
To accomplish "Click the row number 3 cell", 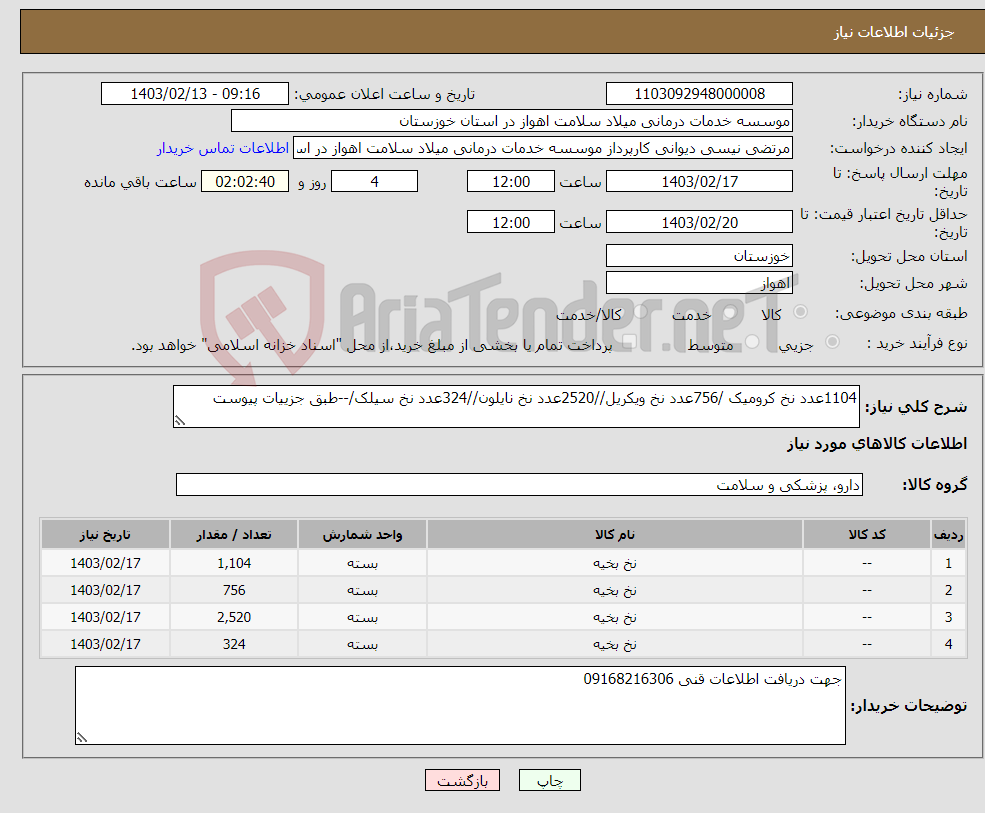I will [x=949, y=617].
